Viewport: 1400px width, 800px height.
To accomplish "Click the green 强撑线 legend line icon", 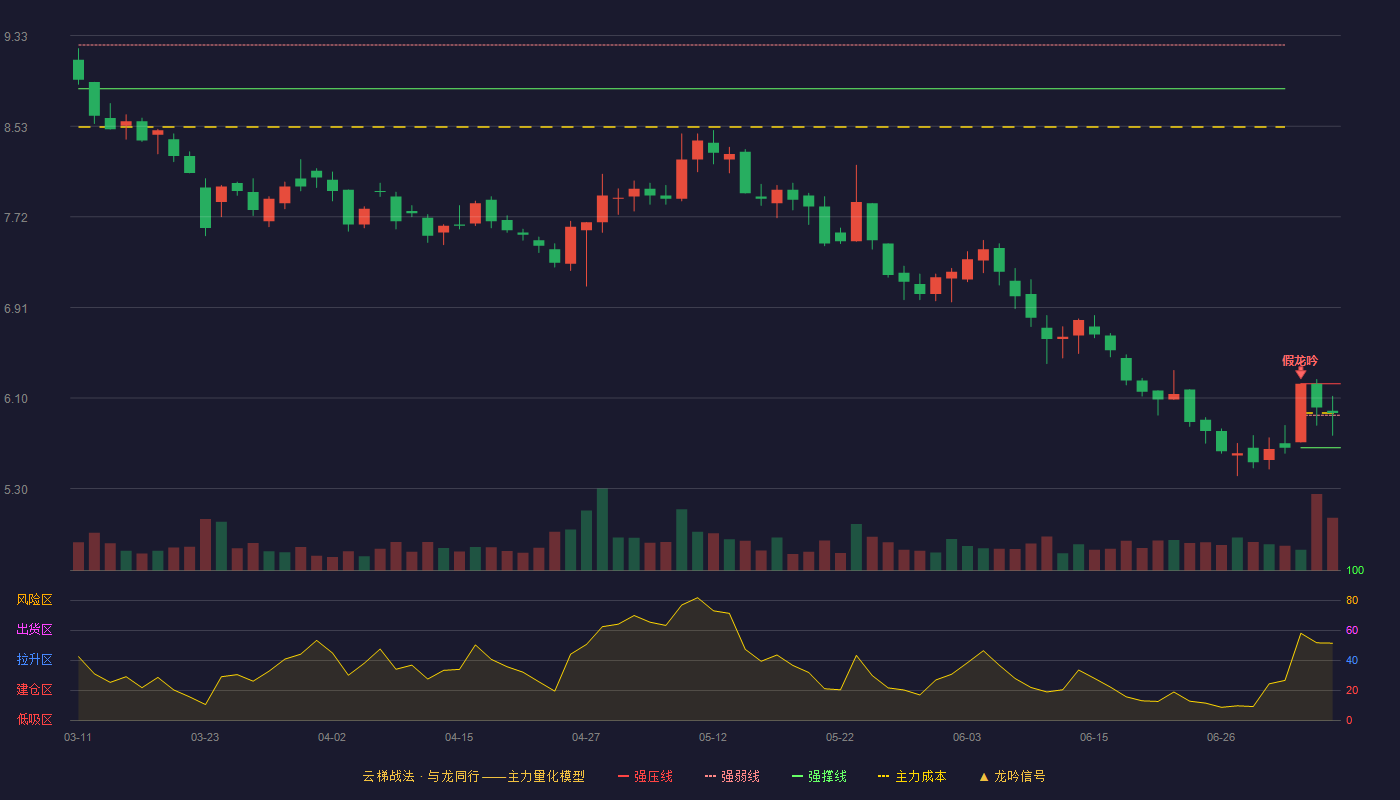I will point(797,776).
